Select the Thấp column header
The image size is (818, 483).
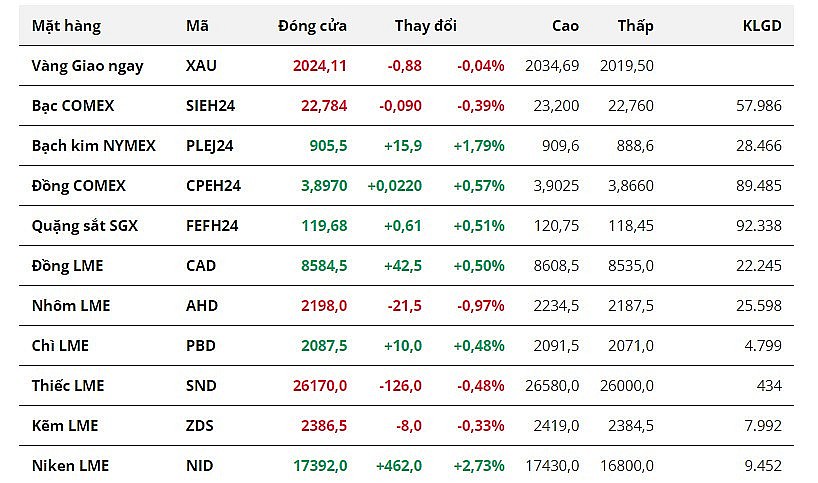coord(635,26)
